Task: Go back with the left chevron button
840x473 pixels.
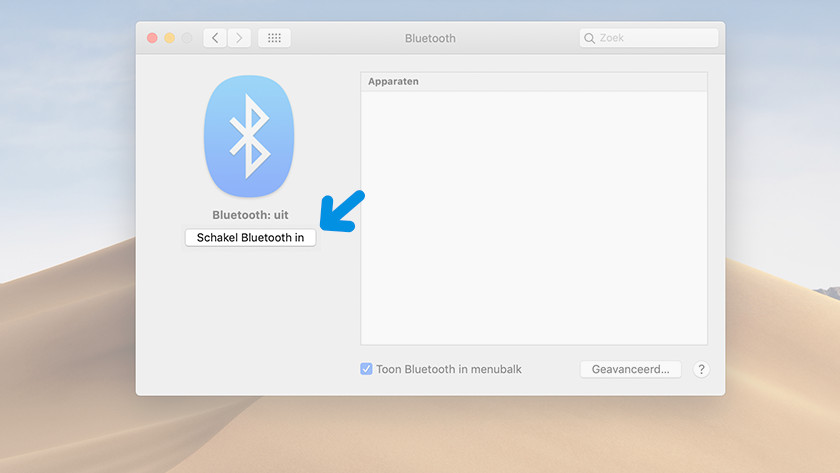Action: [215, 38]
